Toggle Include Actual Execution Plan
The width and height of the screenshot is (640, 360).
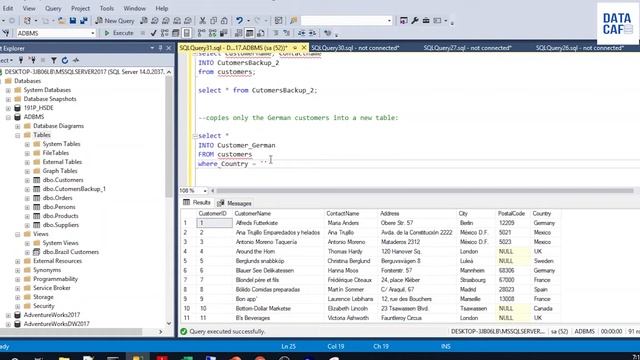(202, 33)
